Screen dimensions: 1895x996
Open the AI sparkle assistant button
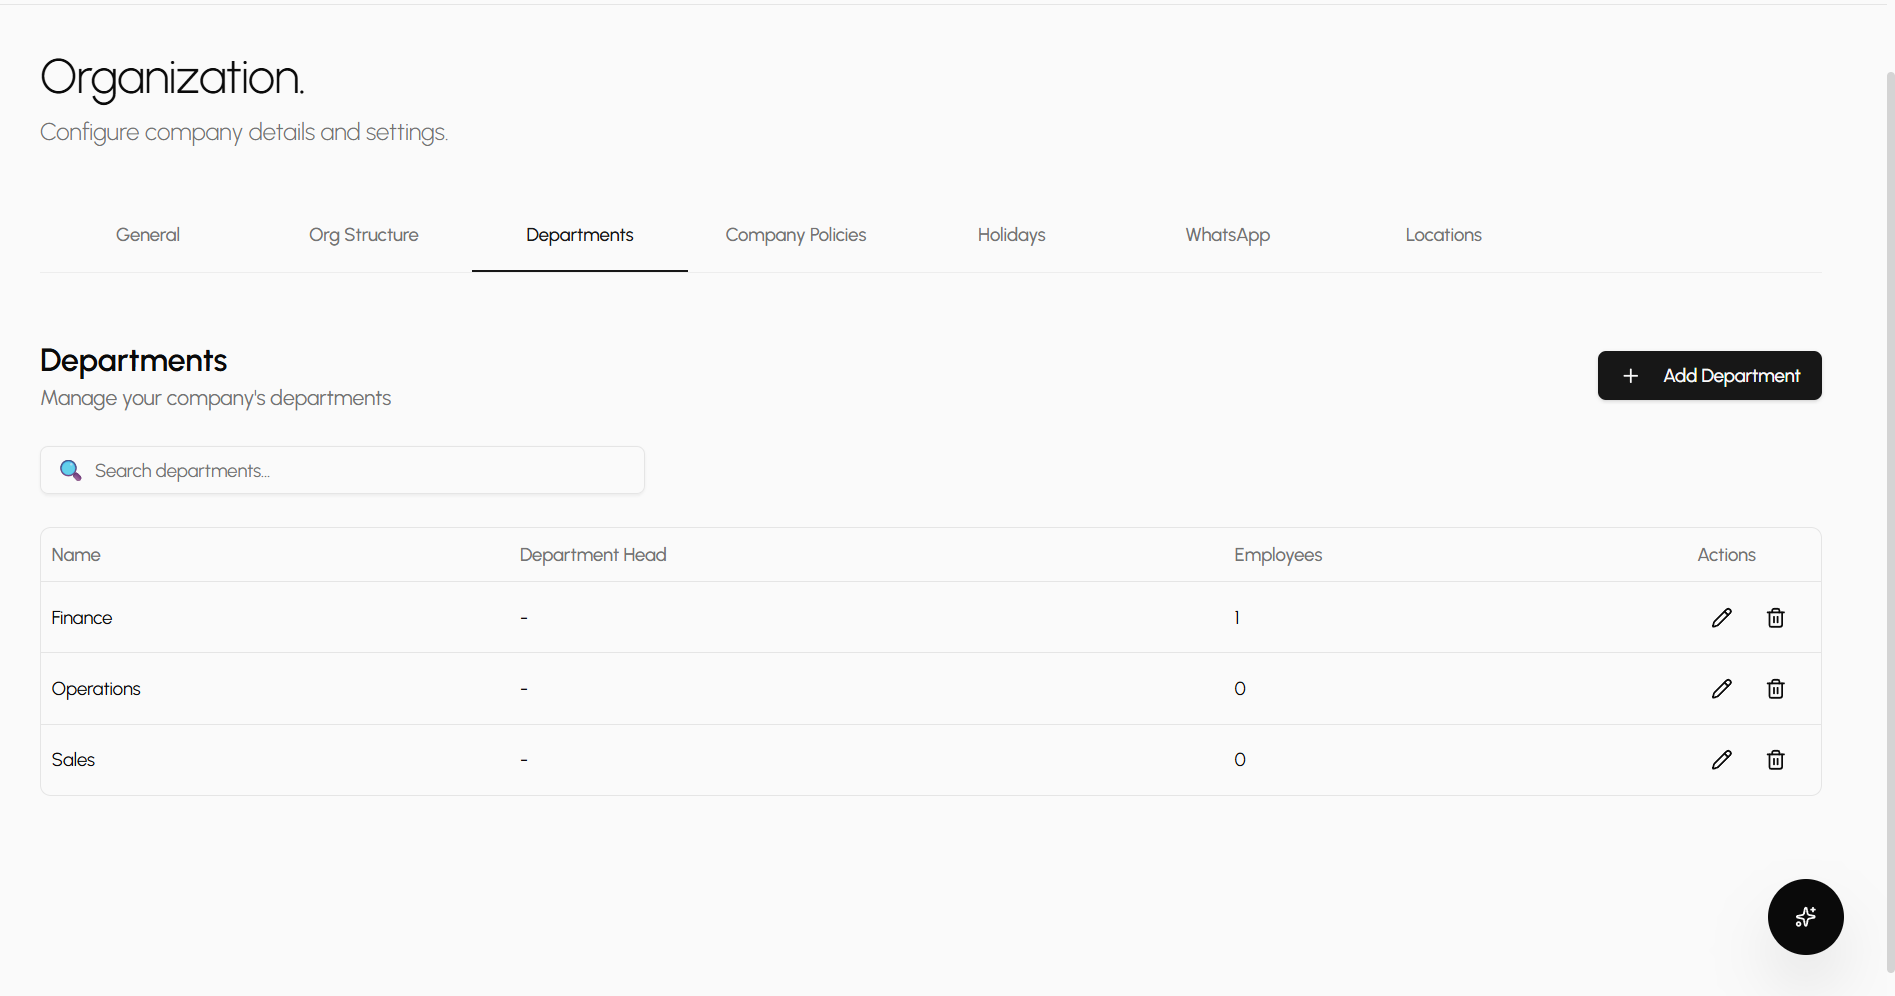pos(1805,917)
